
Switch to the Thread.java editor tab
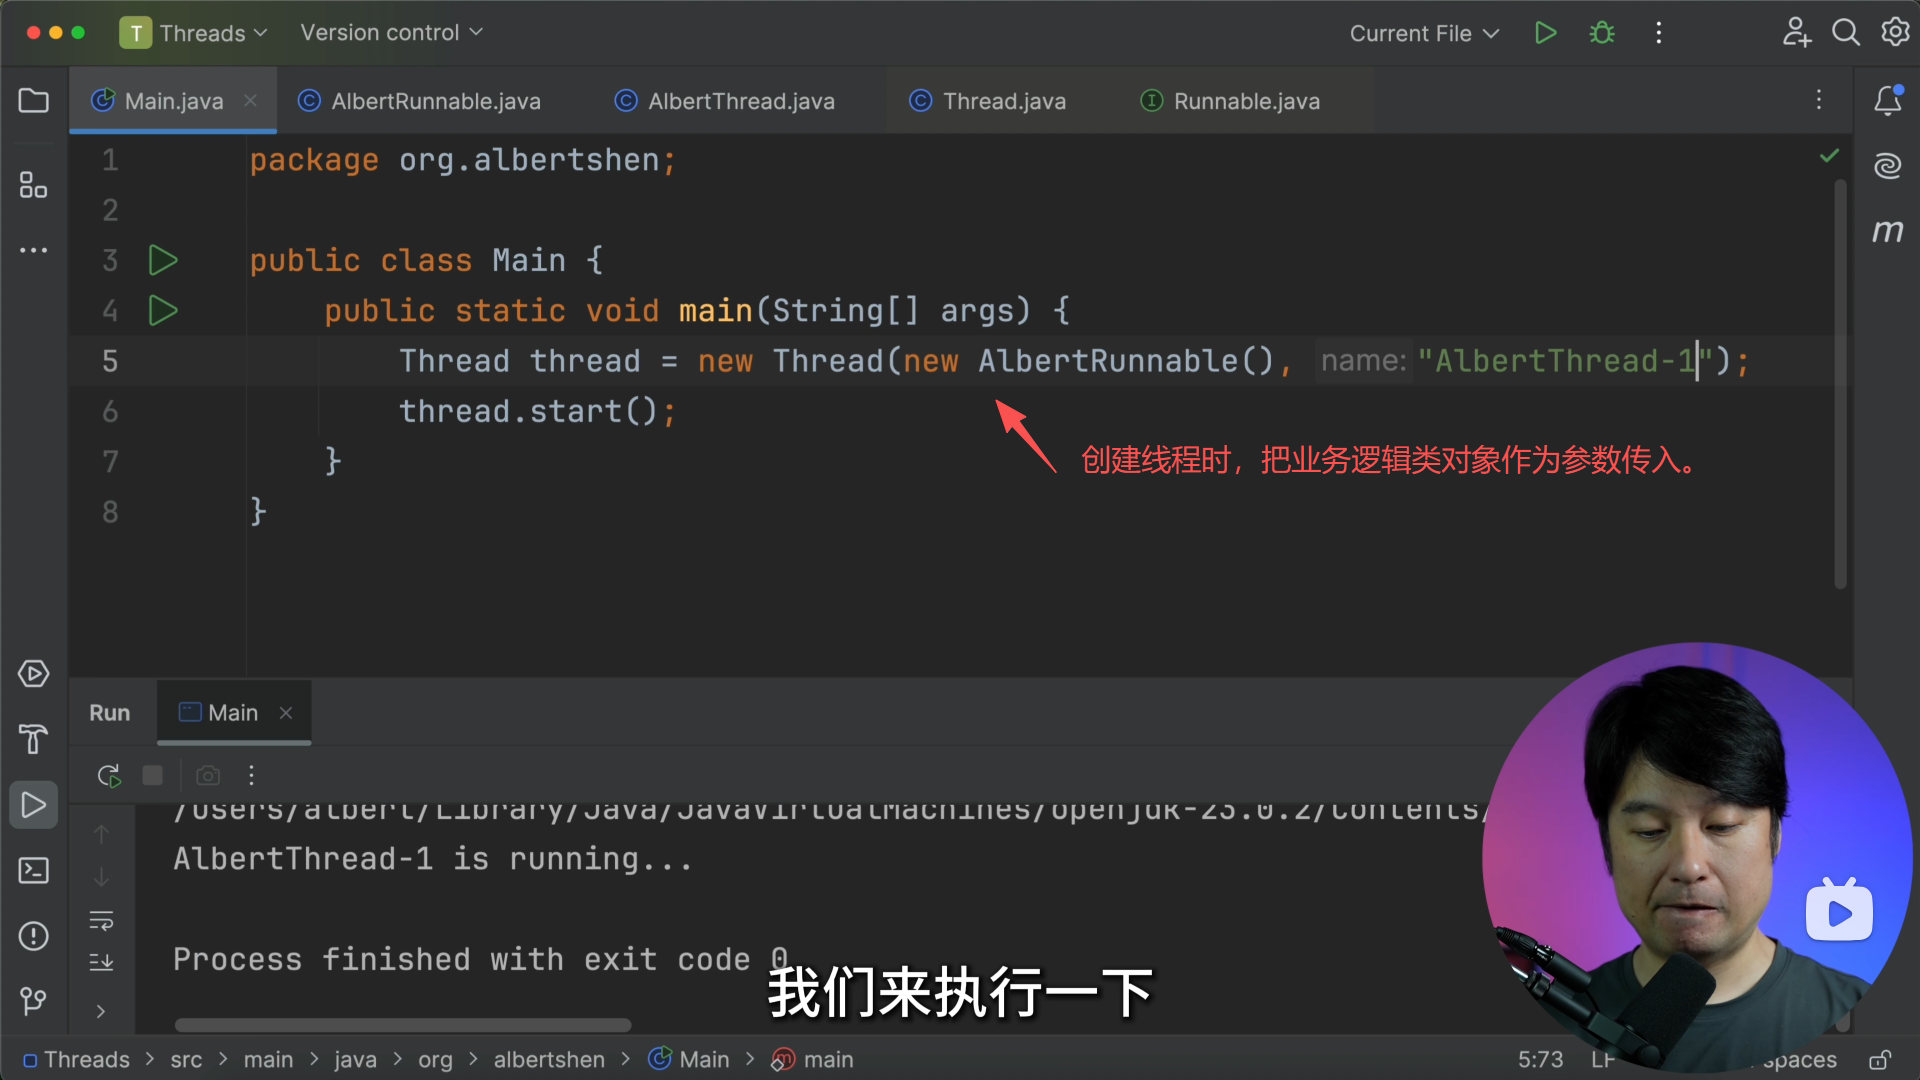pos(1003,101)
